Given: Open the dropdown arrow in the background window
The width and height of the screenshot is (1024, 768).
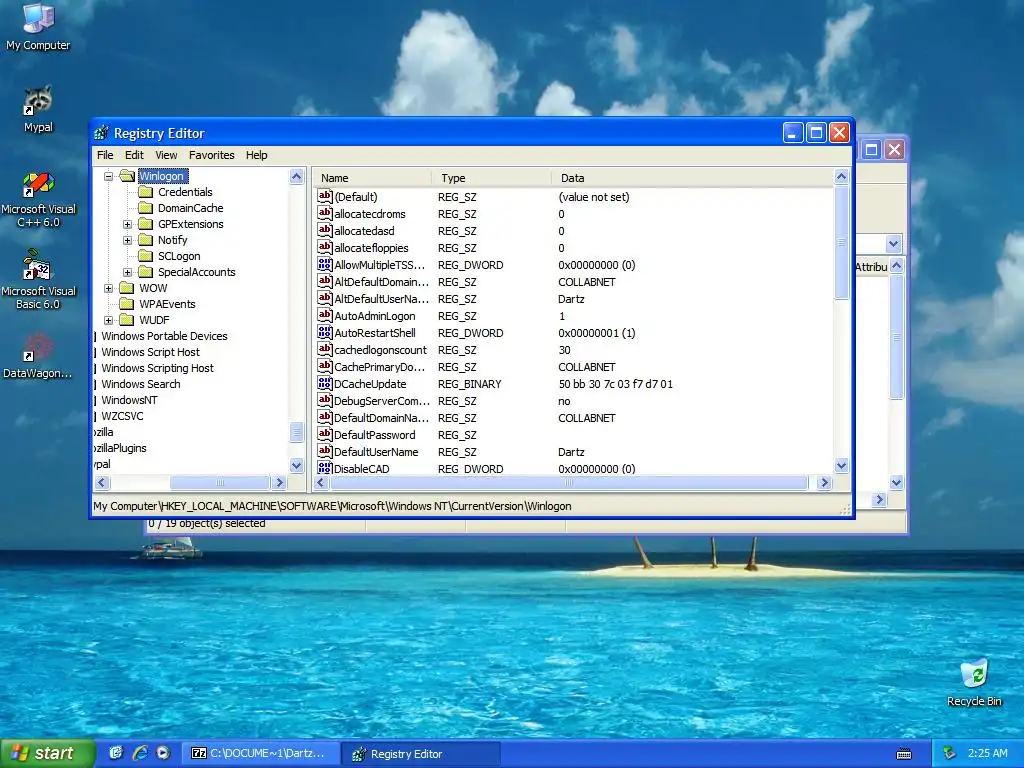Looking at the screenshot, I should coord(893,244).
